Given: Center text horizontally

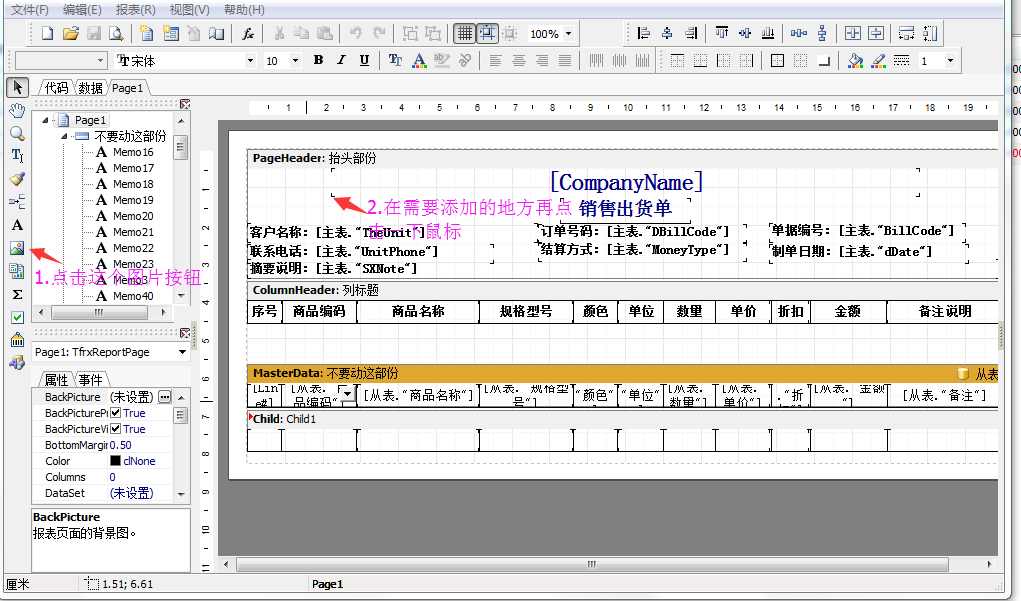Looking at the screenshot, I should click(519, 60).
